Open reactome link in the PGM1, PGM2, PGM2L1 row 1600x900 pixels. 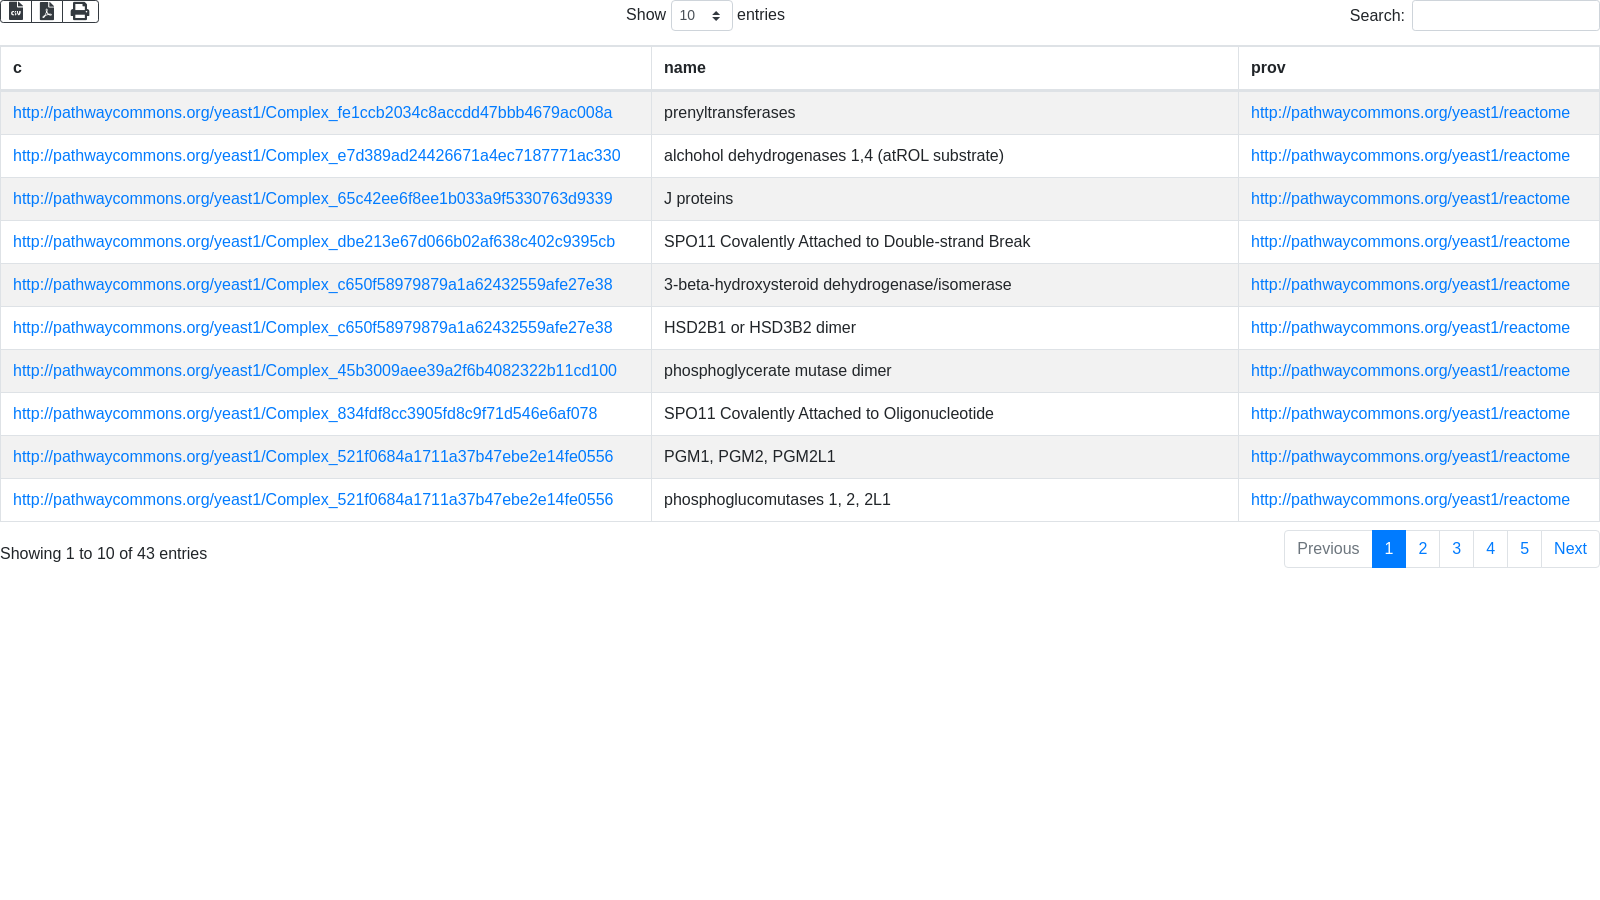[1410, 457]
